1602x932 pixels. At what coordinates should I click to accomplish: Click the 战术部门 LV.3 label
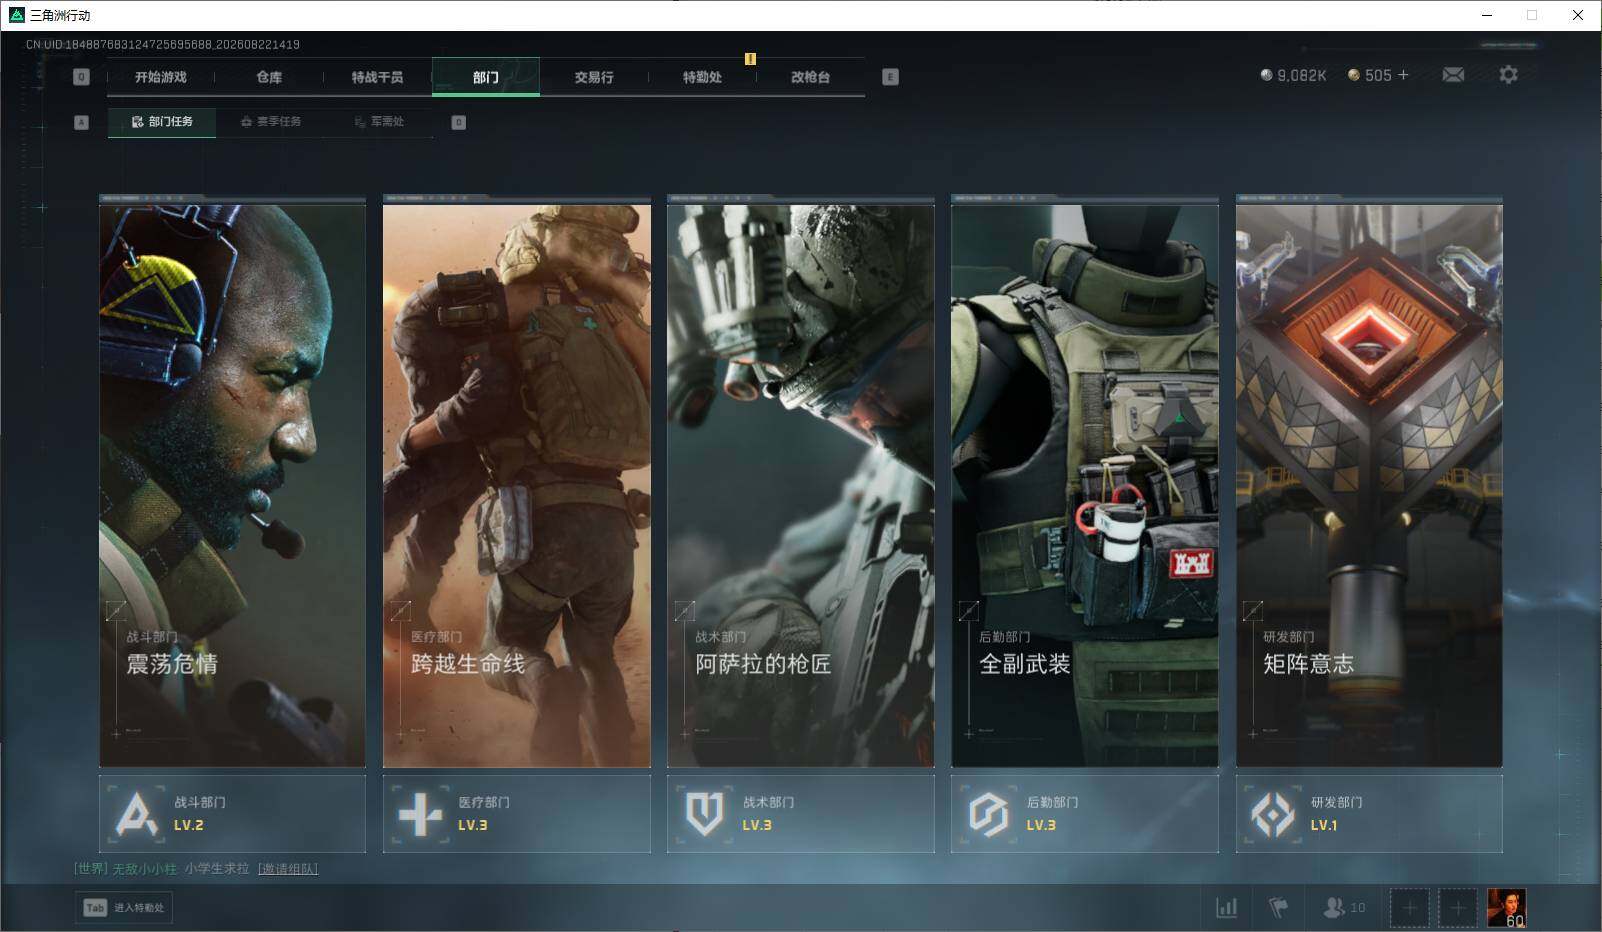[768, 814]
